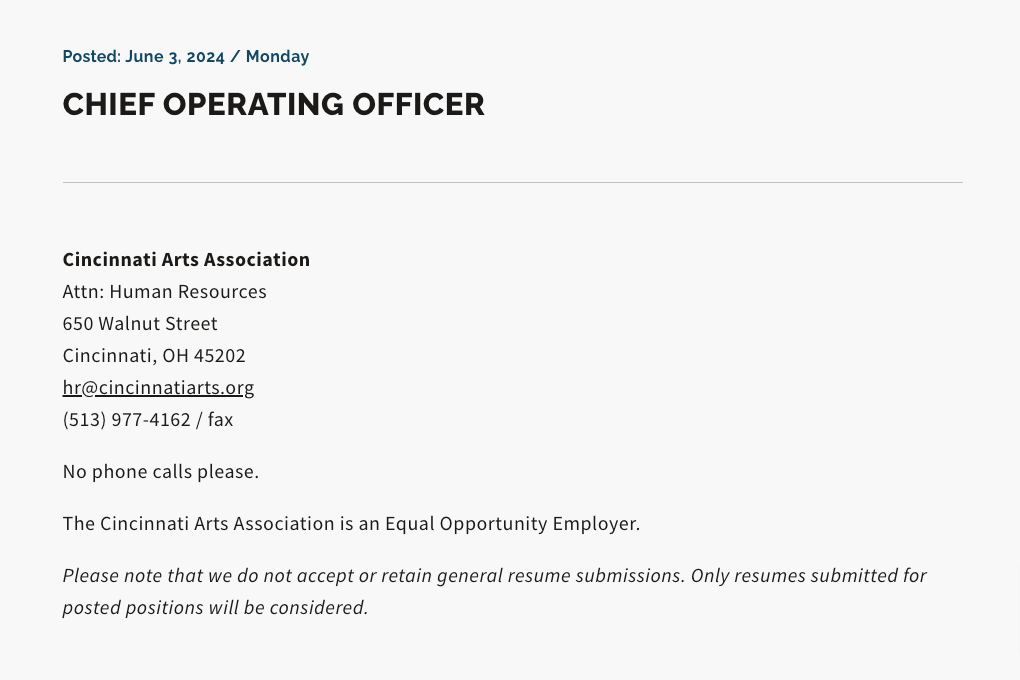Click the Chief Operating Officer heading

(273, 104)
